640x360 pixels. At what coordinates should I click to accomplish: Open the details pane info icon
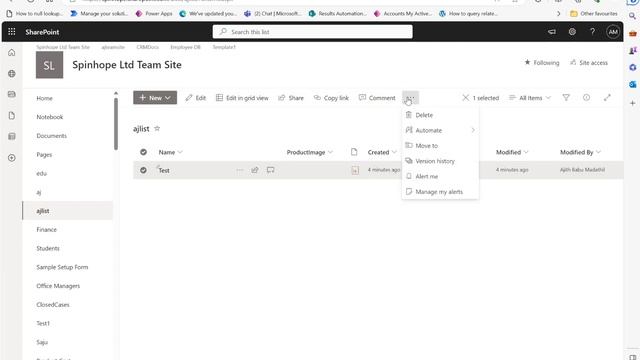(587, 98)
